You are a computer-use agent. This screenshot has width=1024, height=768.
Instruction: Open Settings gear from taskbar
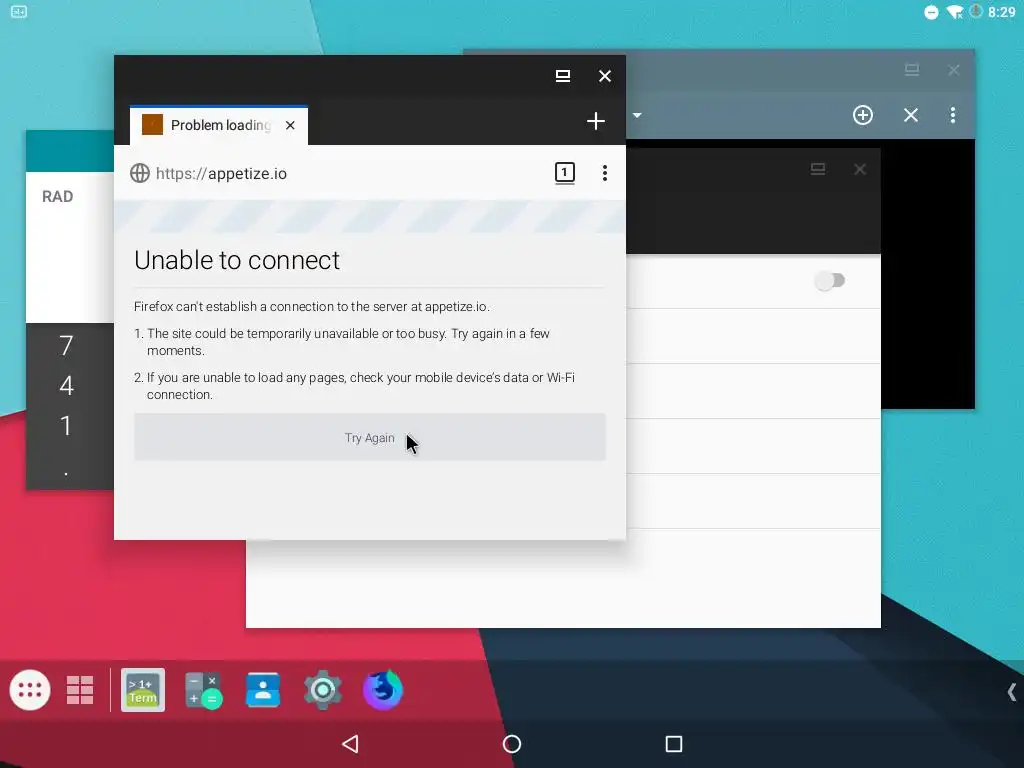(x=323, y=690)
